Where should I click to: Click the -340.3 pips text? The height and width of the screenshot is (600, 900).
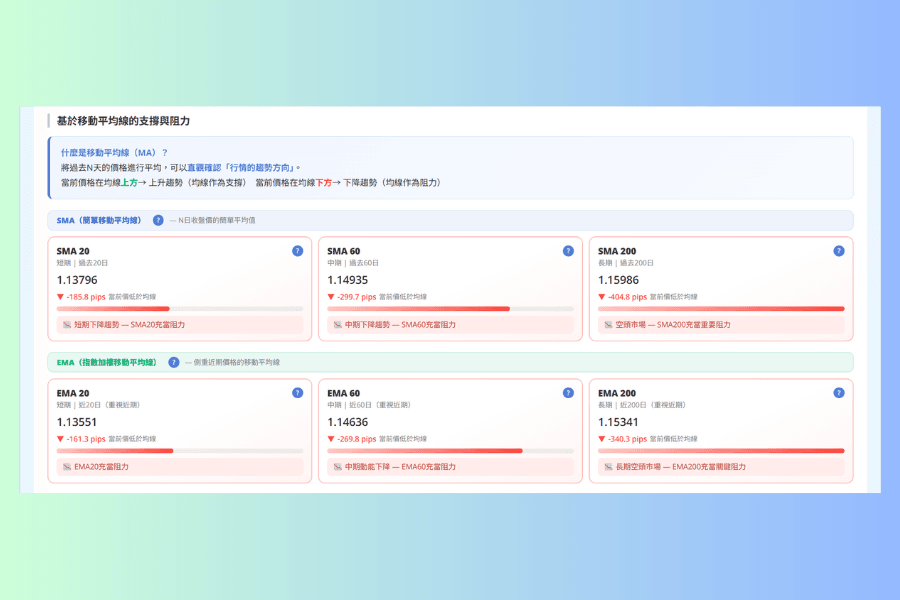coord(627,439)
